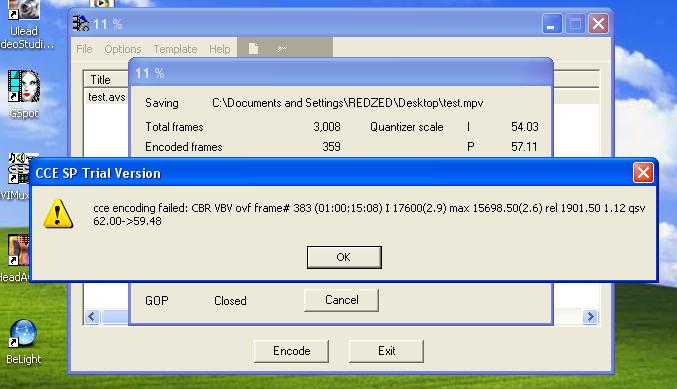Click the Encode button
Screen dimensions: 677x389
[291, 351]
